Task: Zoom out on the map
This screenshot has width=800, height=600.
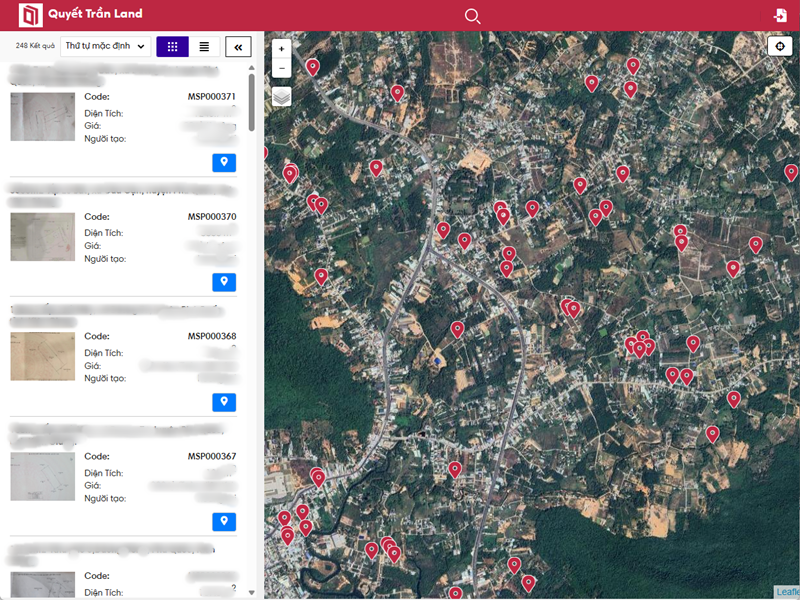Action: pyautogui.click(x=282, y=68)
